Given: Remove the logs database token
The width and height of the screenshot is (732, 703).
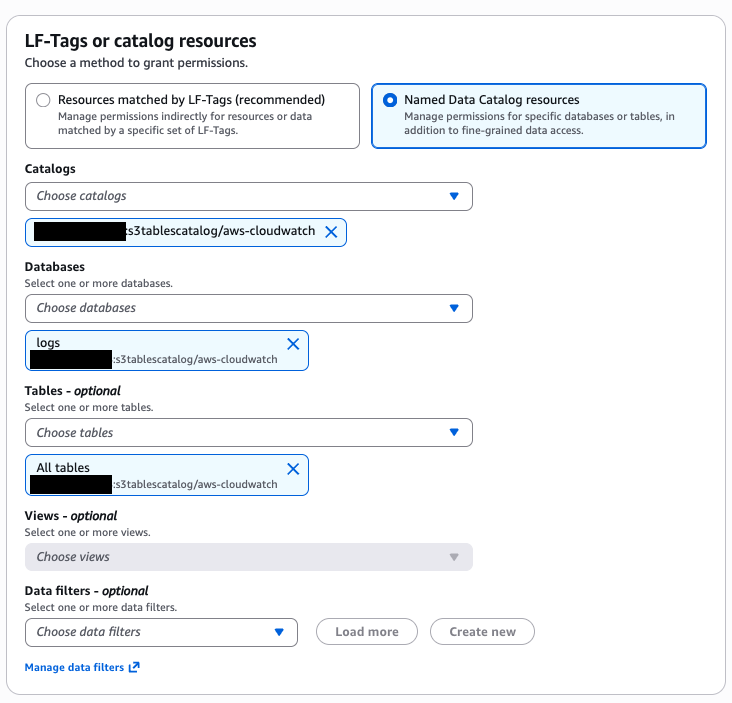Looking at the screenshot, I should click(293, 344).
